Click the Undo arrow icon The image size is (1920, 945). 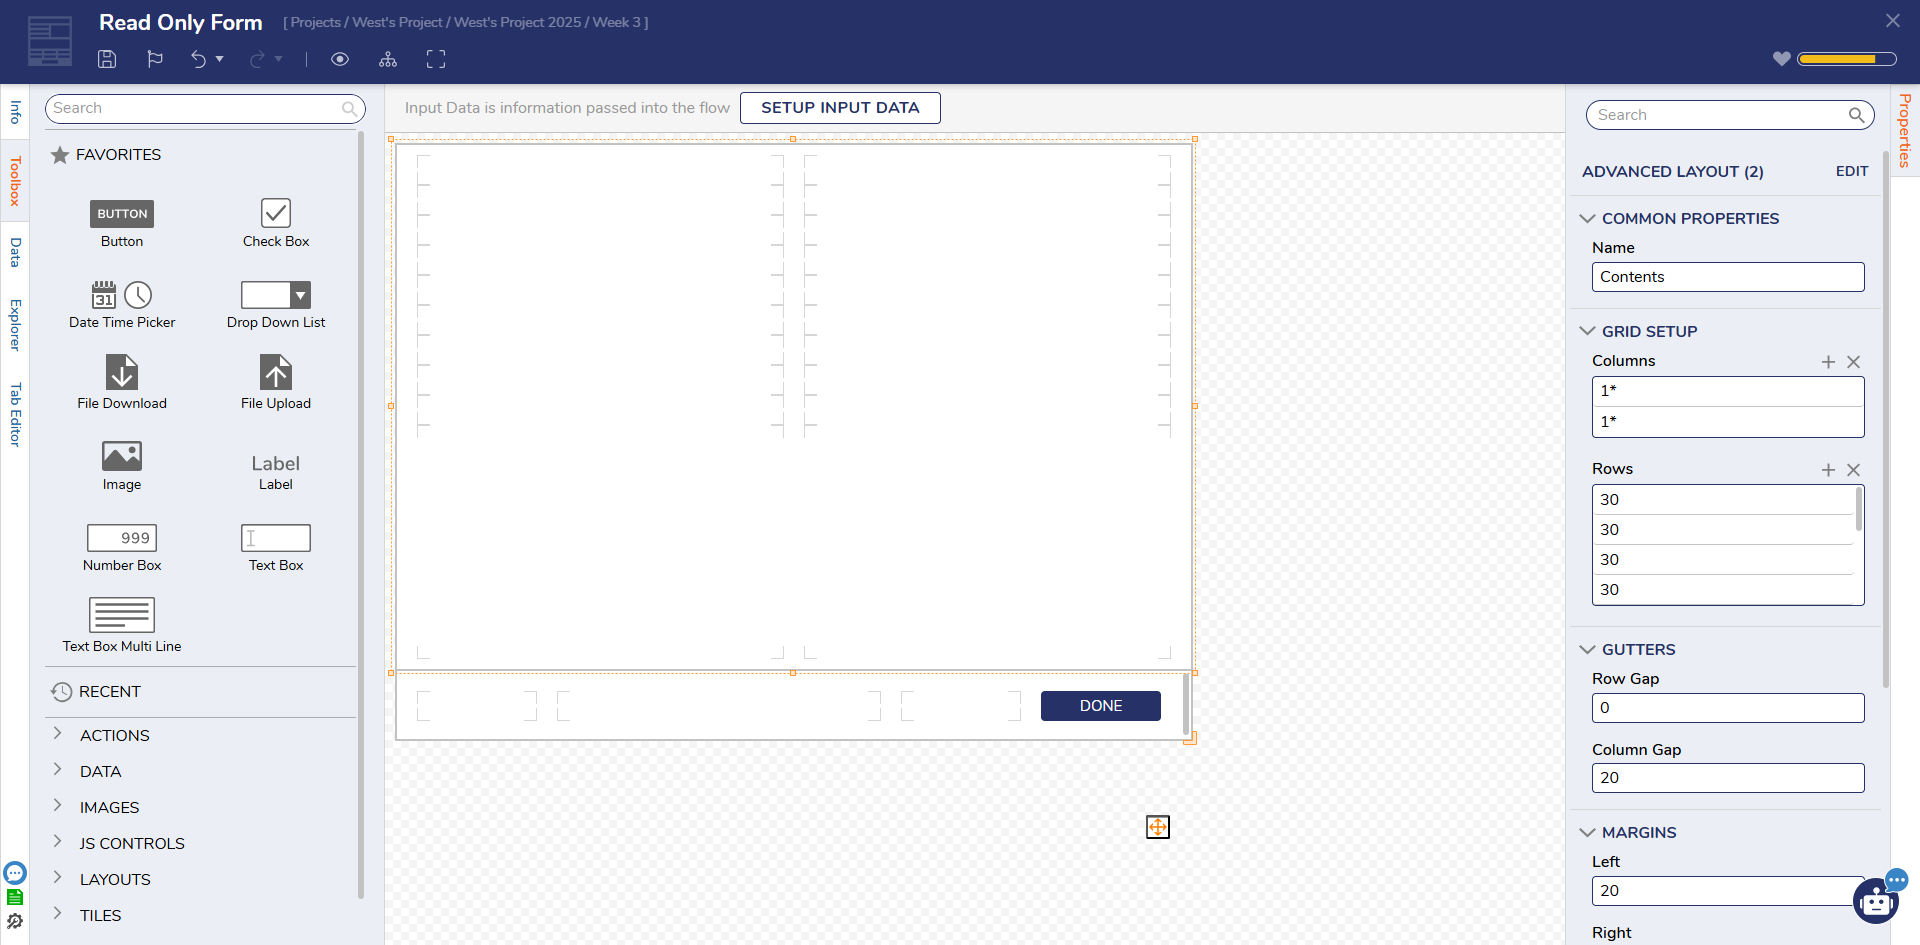198,59
